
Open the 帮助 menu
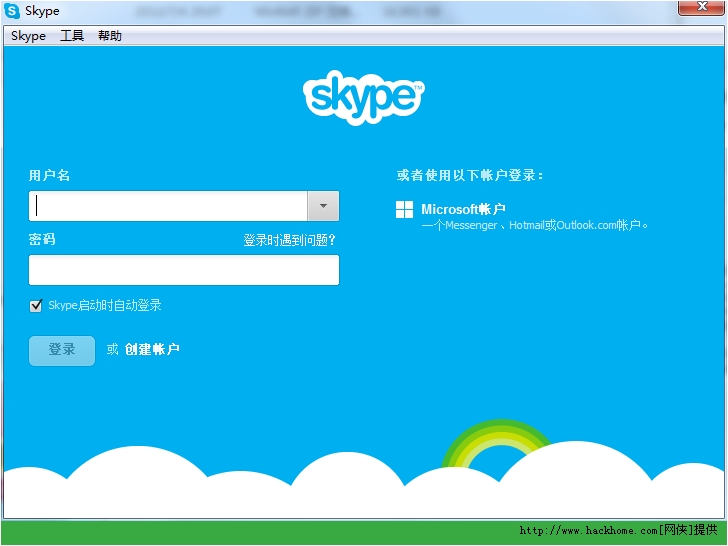click(x=110, y=36)
